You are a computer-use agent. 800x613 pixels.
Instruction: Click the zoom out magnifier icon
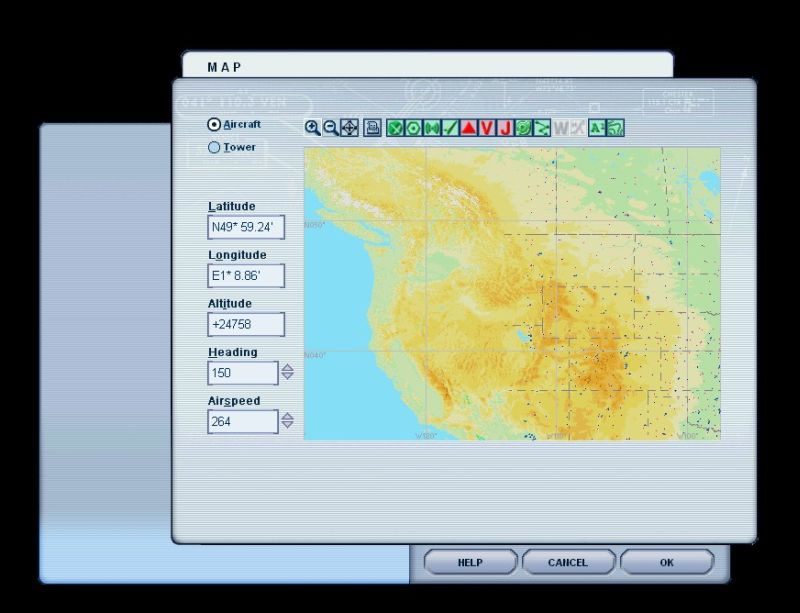pyautogui.click(x=330, y=128)
